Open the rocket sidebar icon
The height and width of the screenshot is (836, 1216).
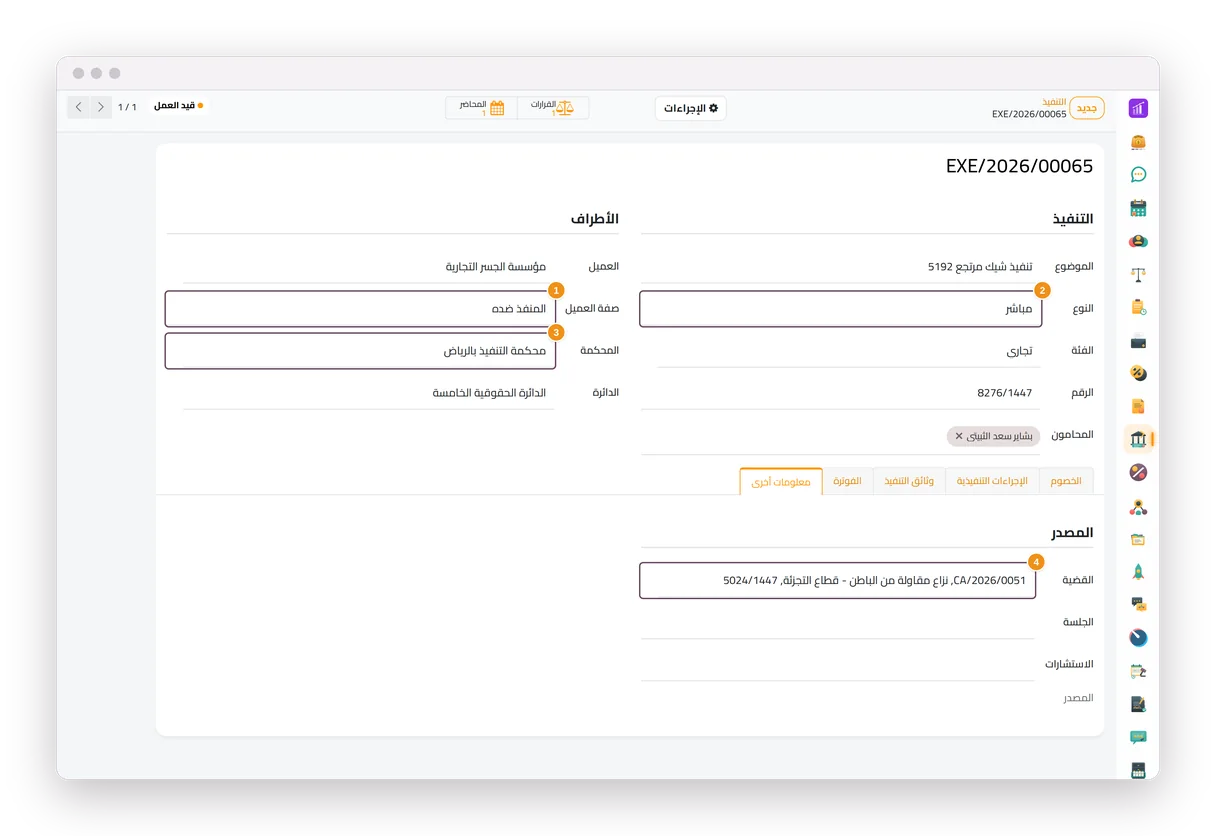coord(1138,572)
